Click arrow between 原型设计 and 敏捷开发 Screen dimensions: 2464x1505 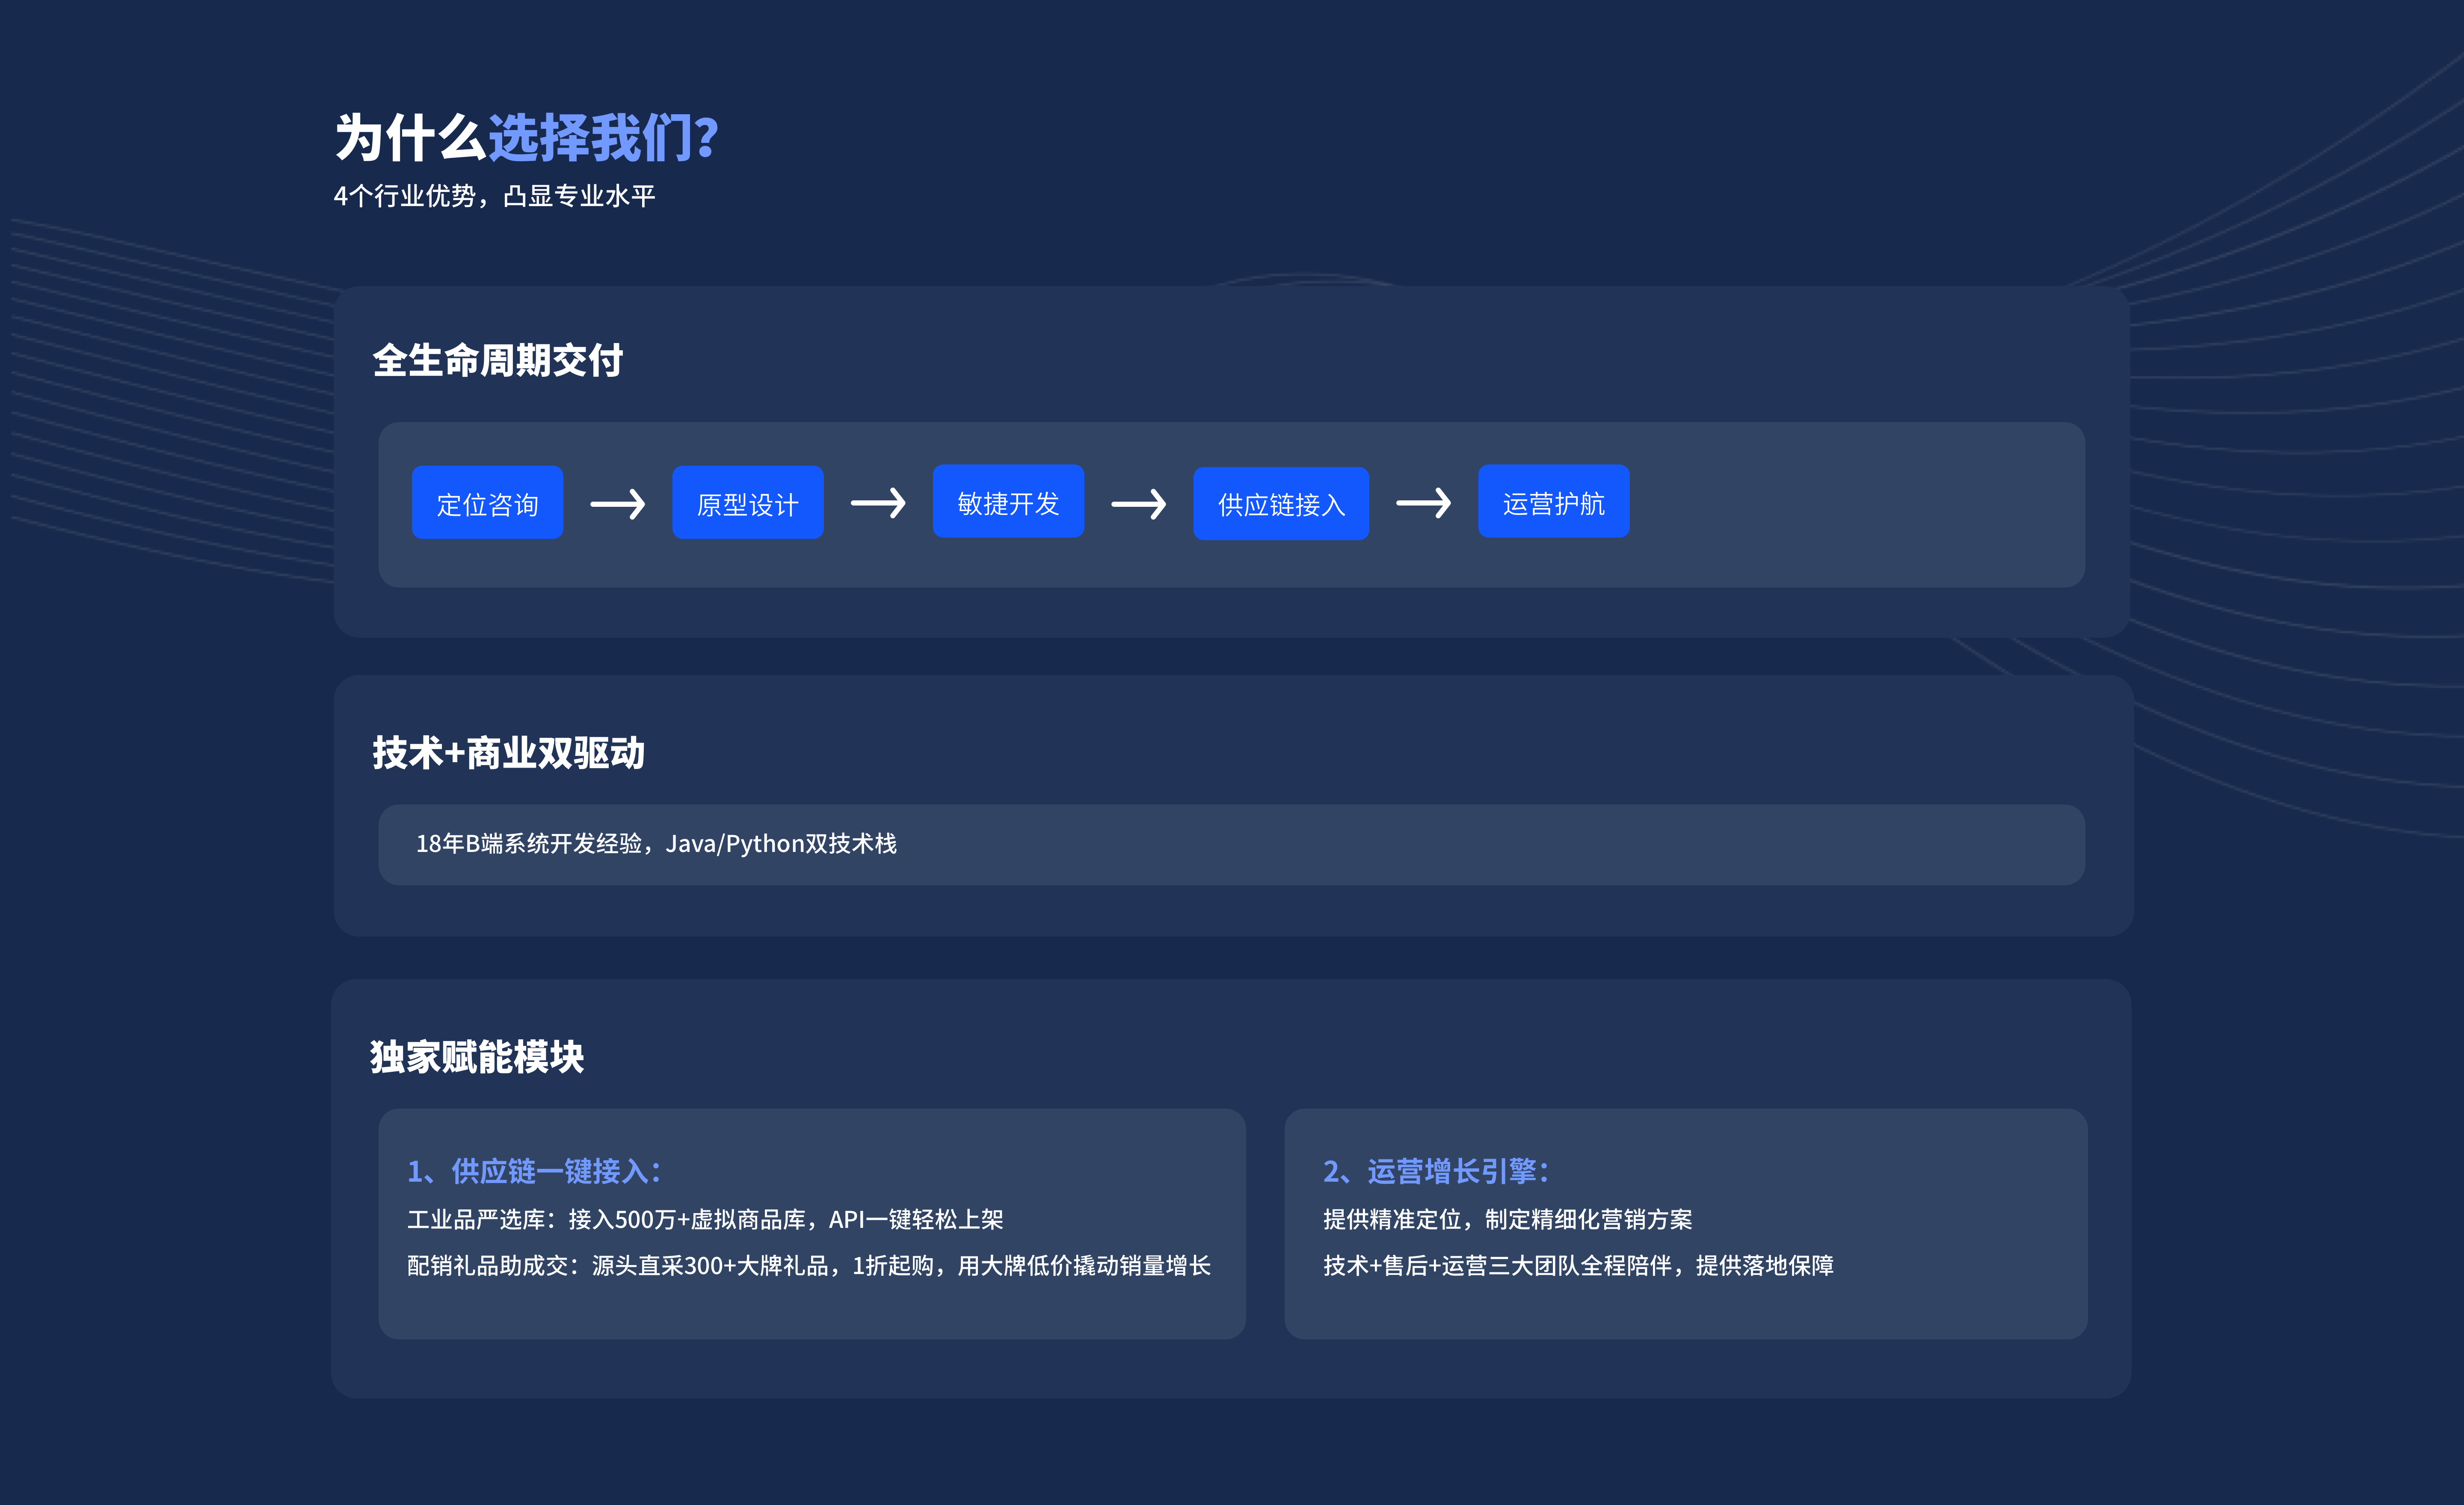[x=878, y=503]
